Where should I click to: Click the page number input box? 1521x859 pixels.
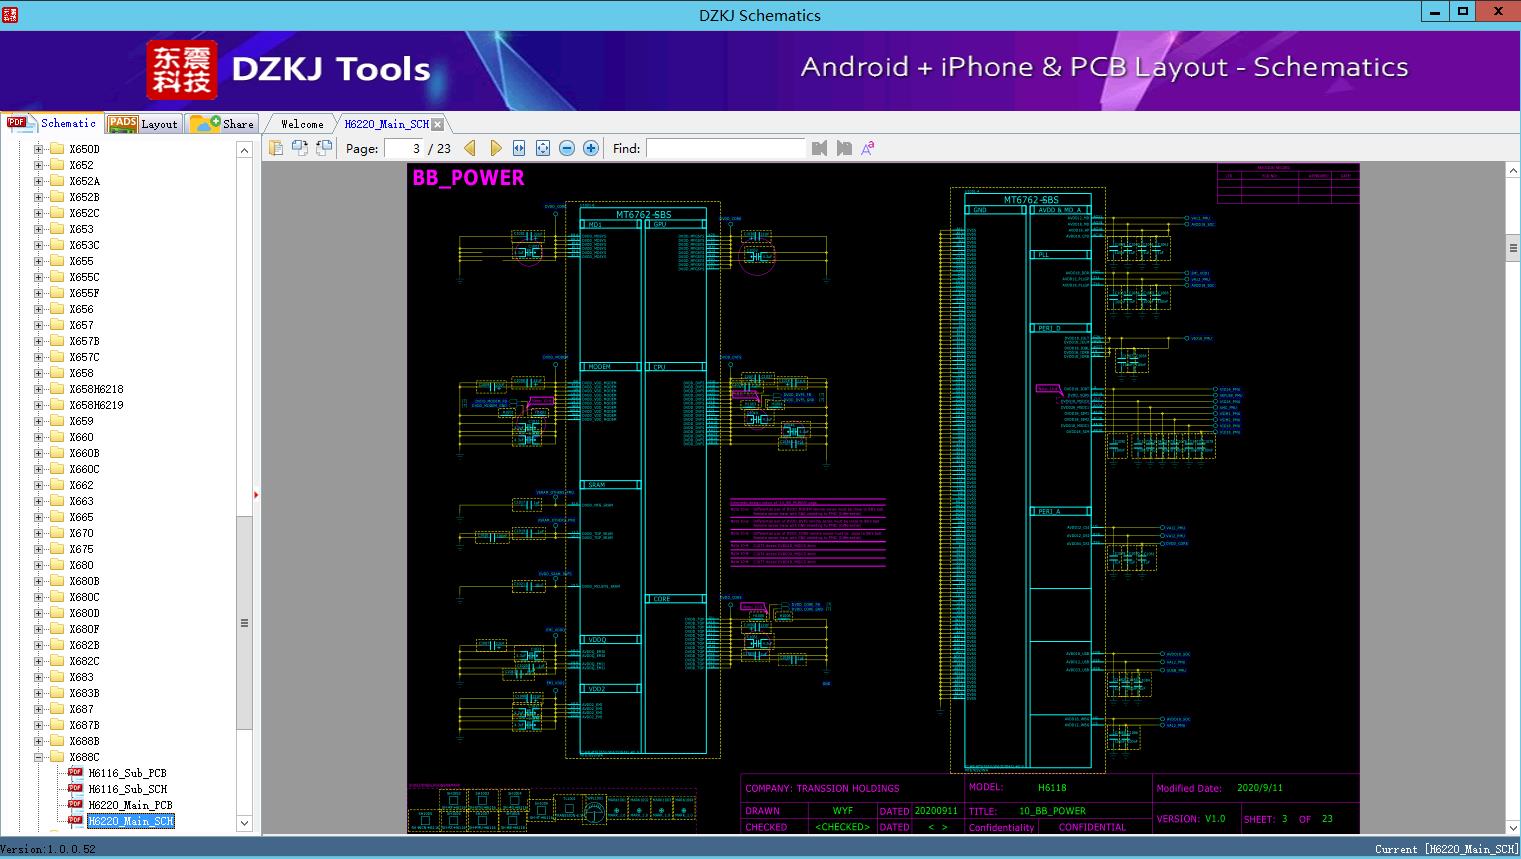[404, 148]
